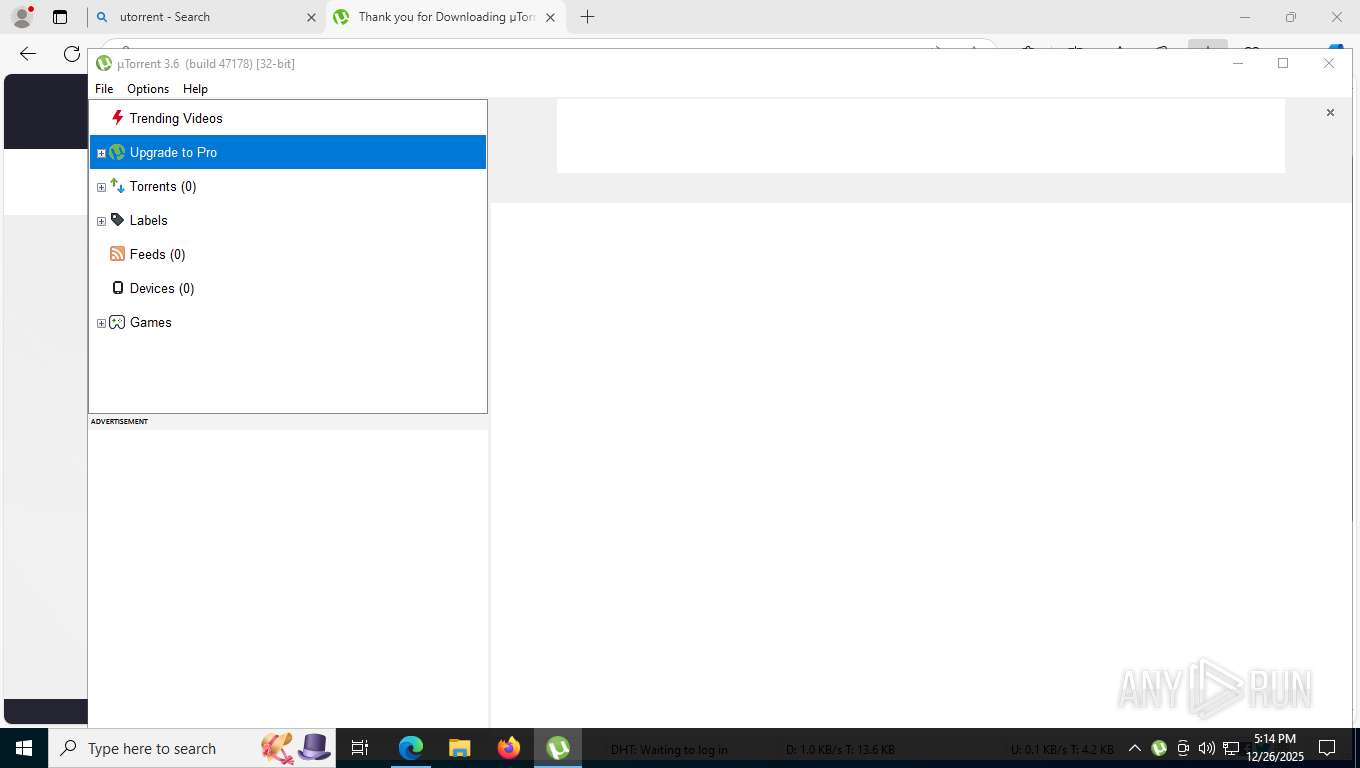Click the ADVERTISEMENT label in the left panel
Viewport: 1360px width, 768px height.
[119, 422]
